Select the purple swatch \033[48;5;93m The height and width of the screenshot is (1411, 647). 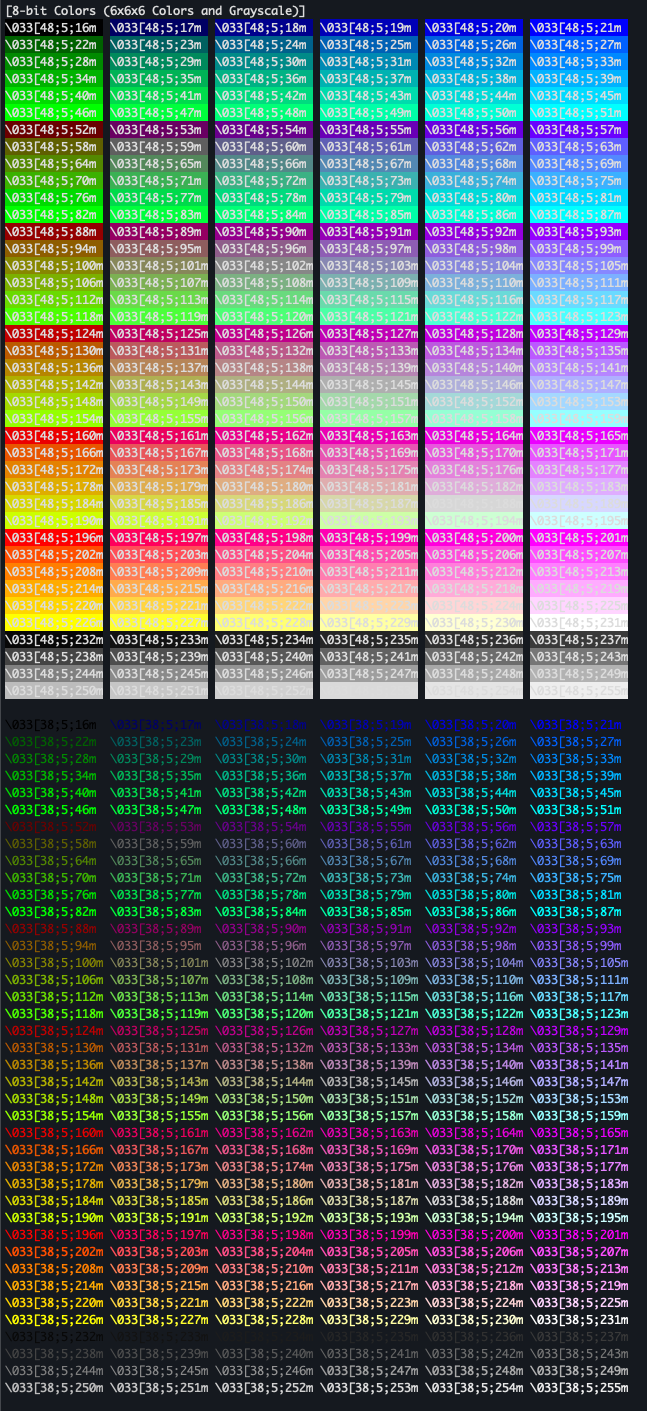pyautogui.click(x=578, y=232)
